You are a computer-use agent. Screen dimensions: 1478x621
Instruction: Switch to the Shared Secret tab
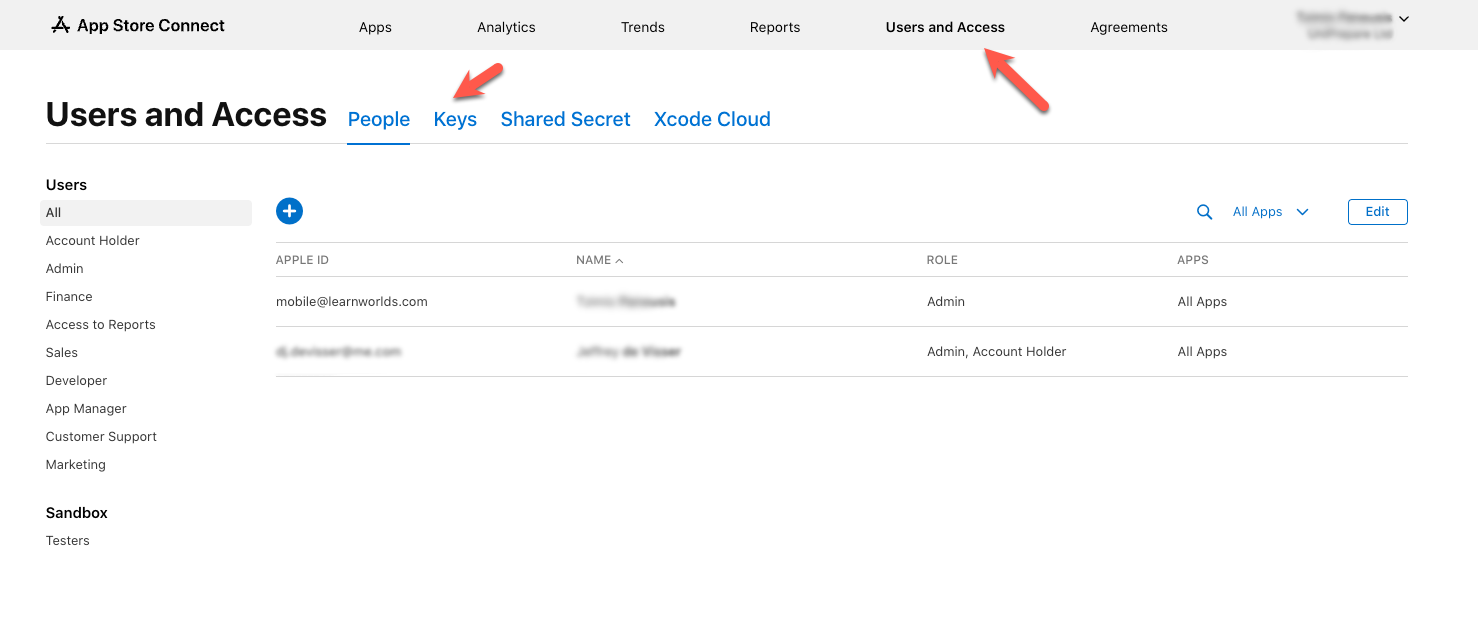pyautogui.click(x=565, y=119)
